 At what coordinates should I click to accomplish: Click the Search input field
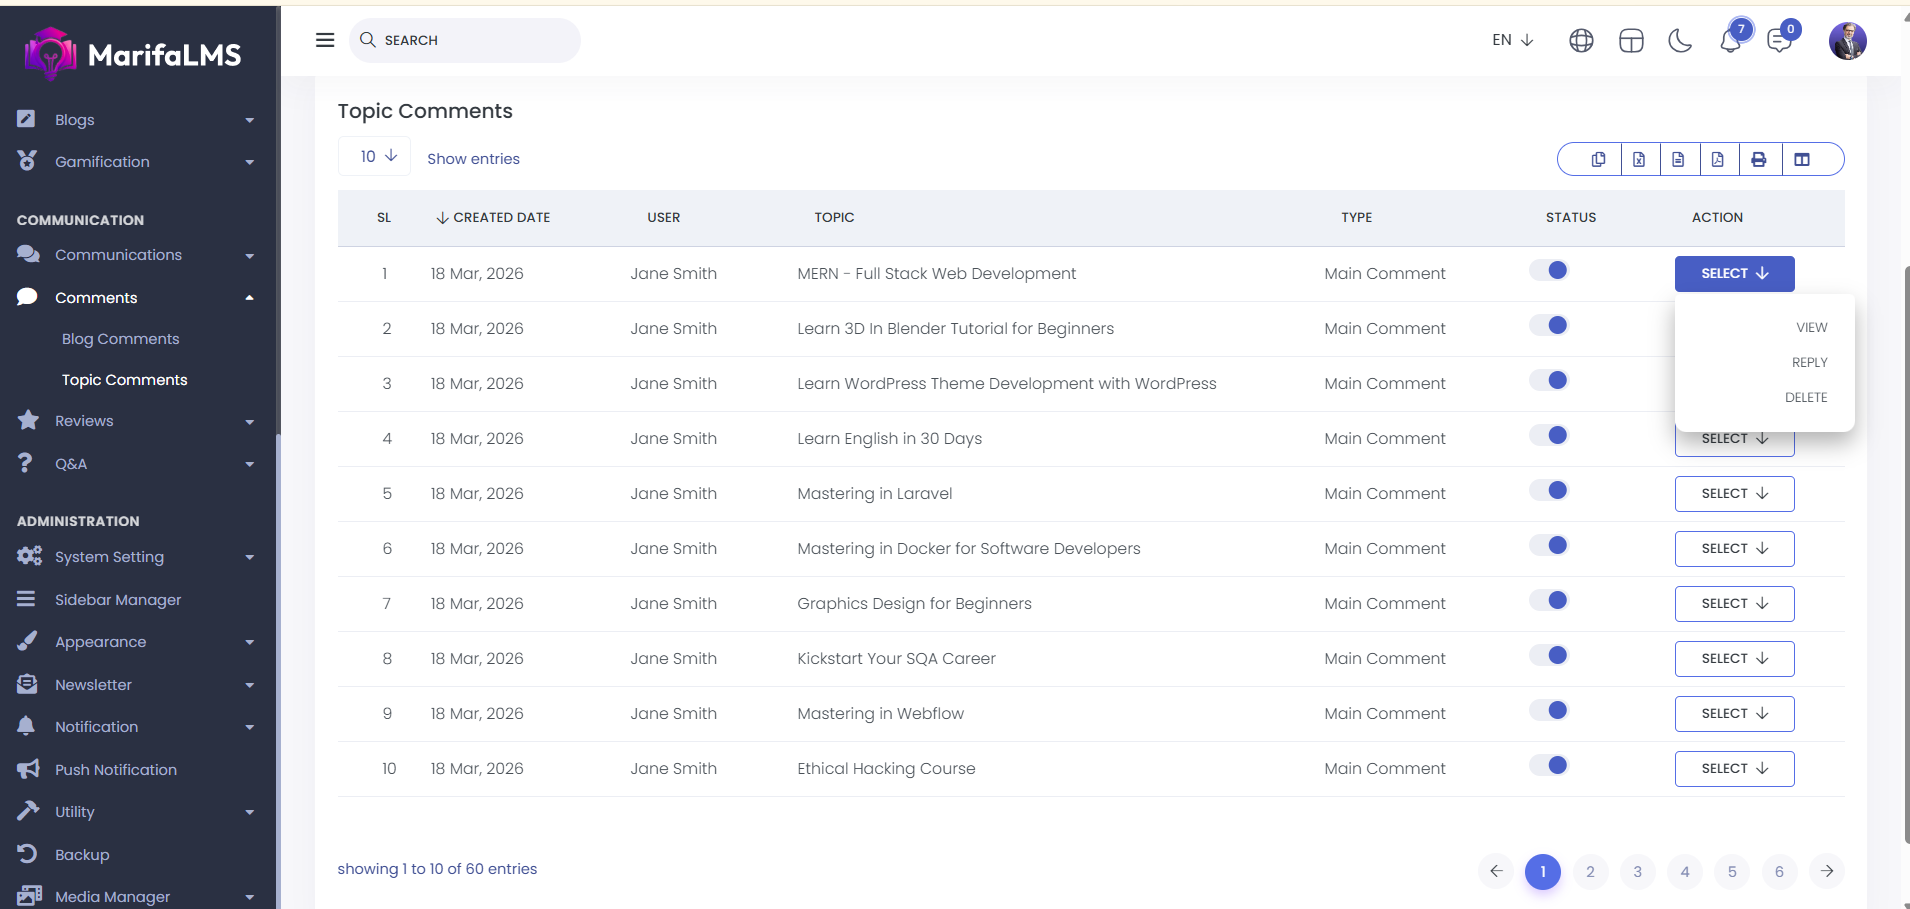(x=470, y=40)
